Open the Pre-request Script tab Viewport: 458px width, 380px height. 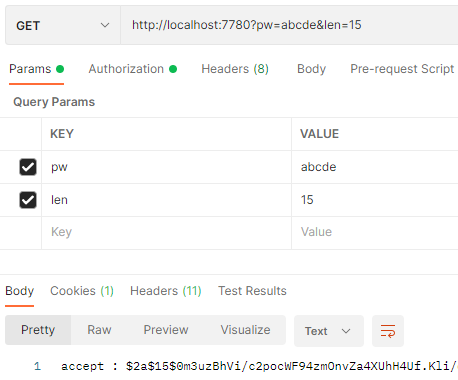coord(402,69)
